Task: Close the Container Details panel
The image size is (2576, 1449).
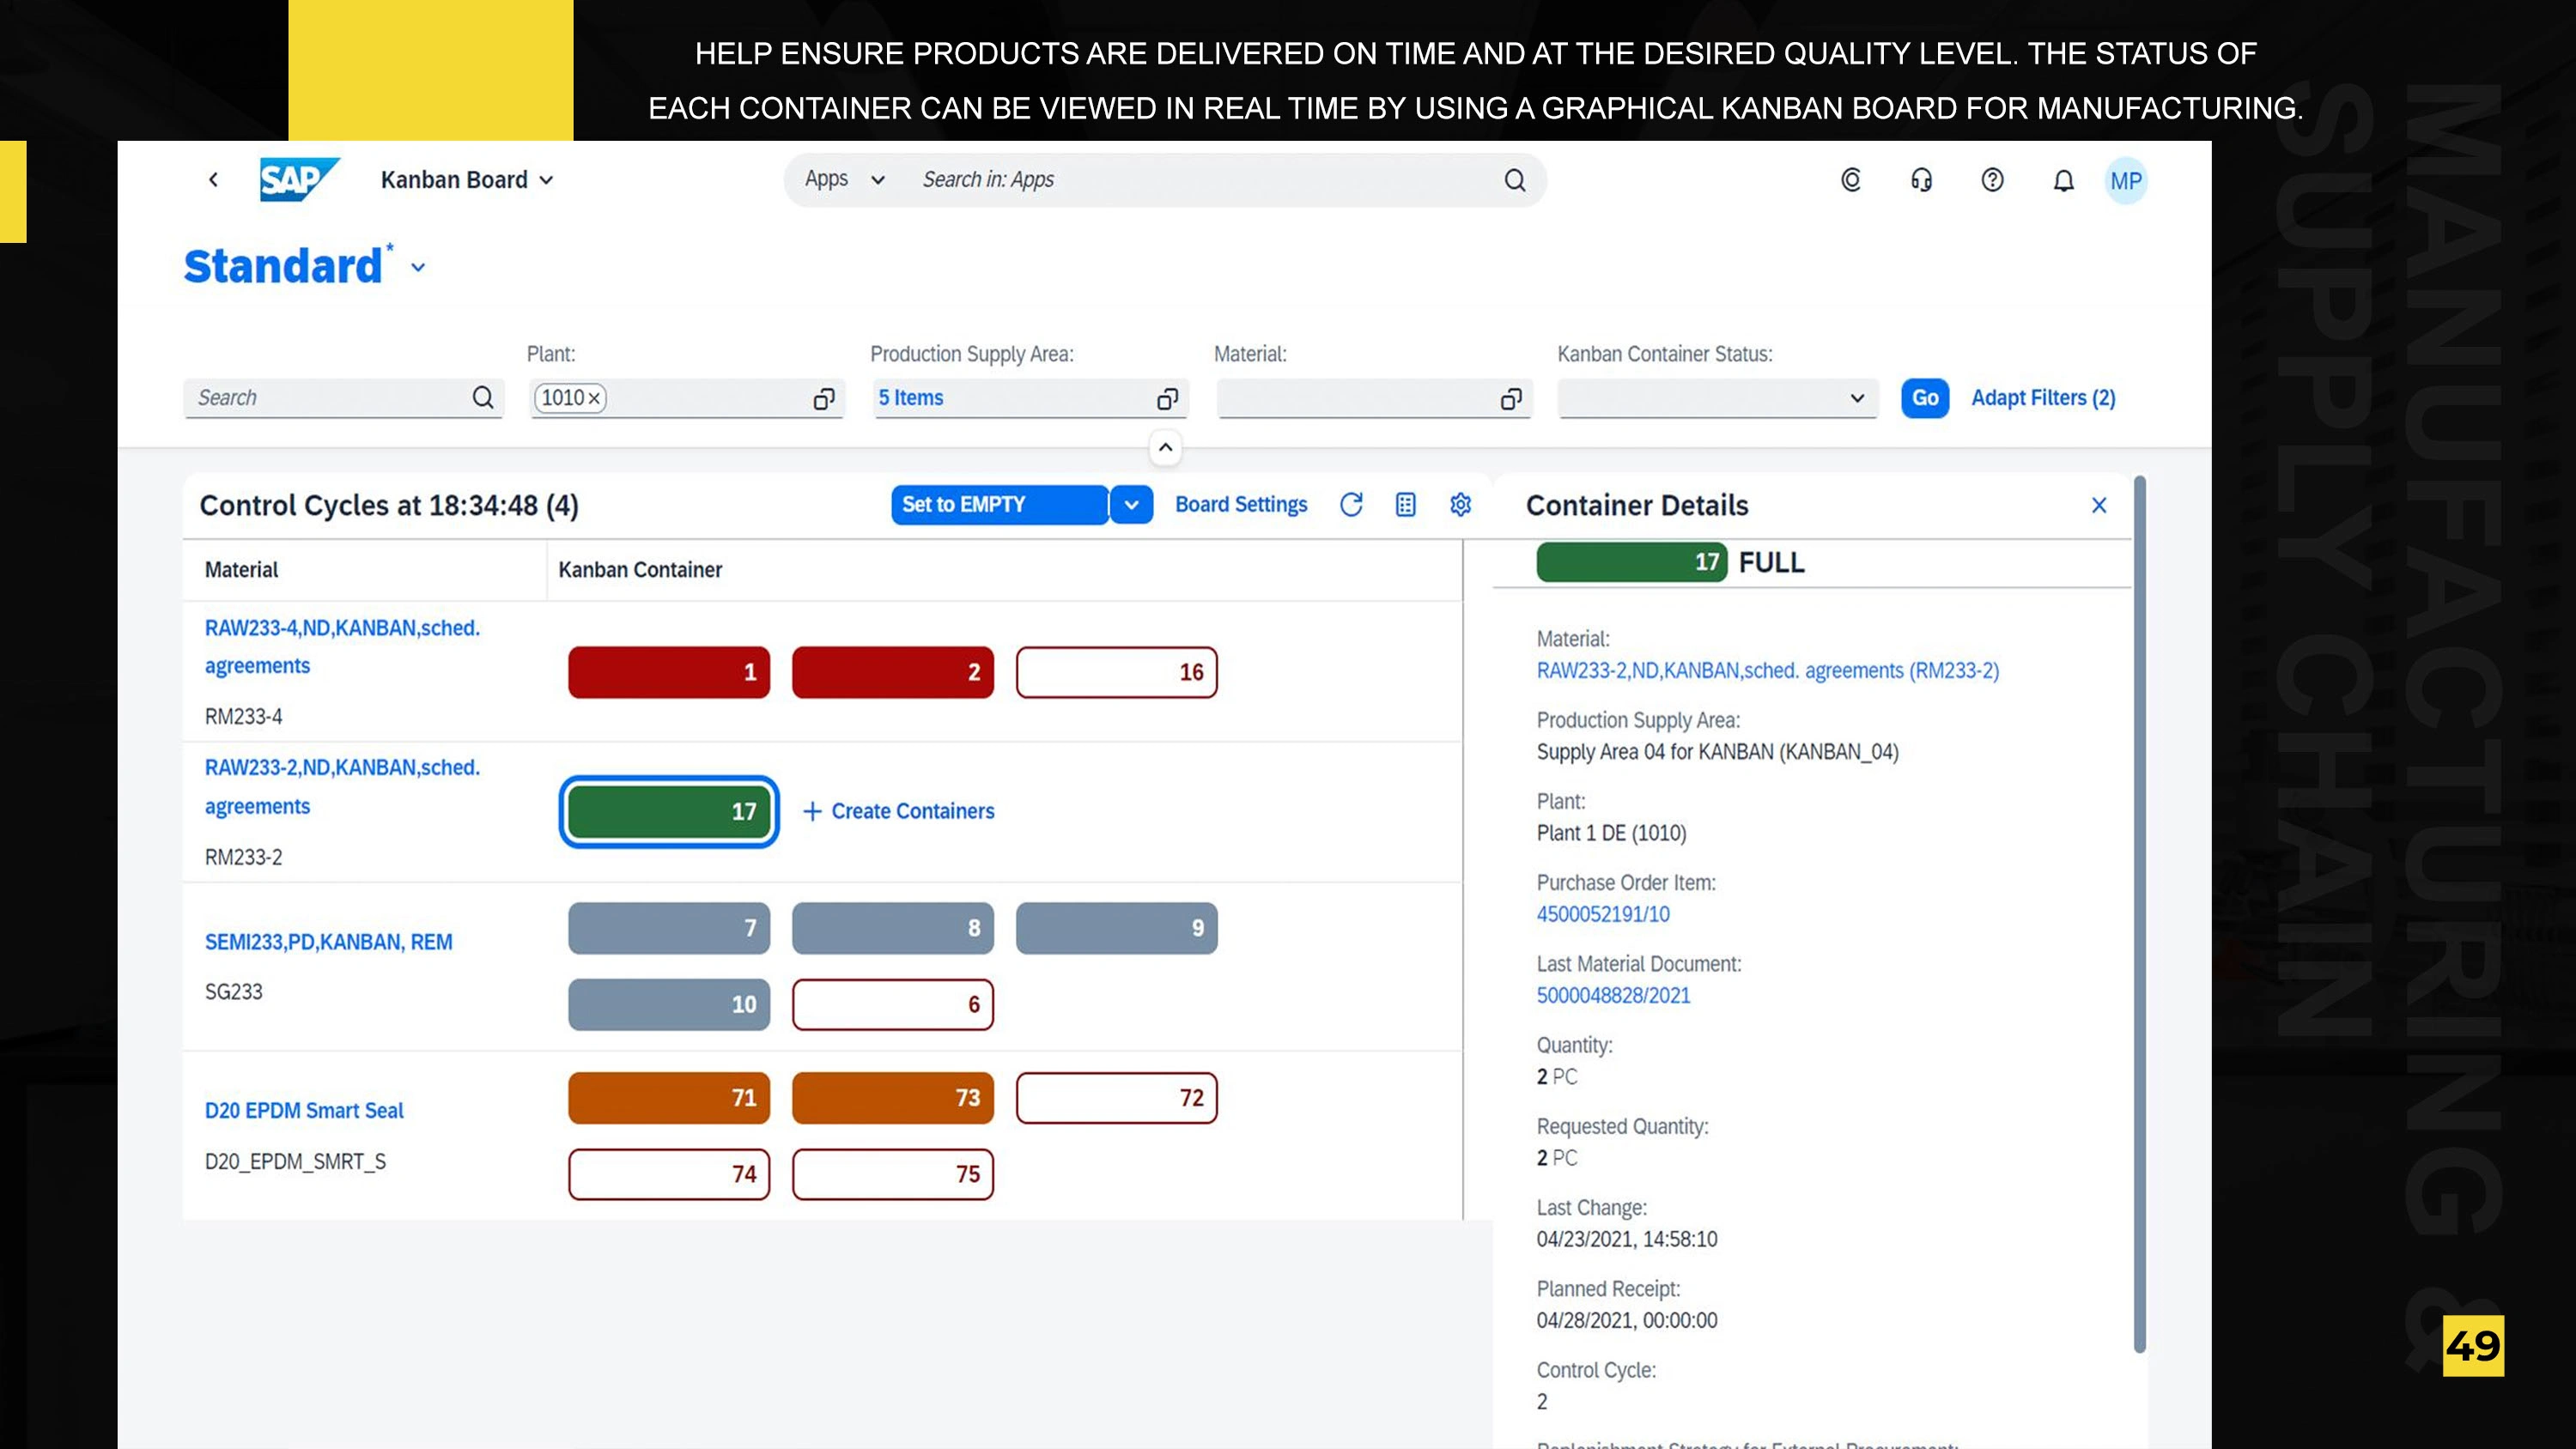Action: (x=2098, y=505)
